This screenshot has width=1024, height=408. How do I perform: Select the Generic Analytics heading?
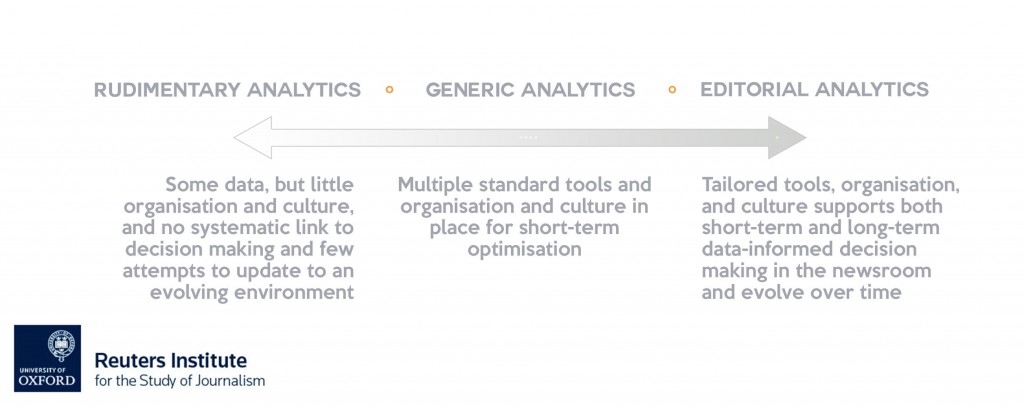530,90
